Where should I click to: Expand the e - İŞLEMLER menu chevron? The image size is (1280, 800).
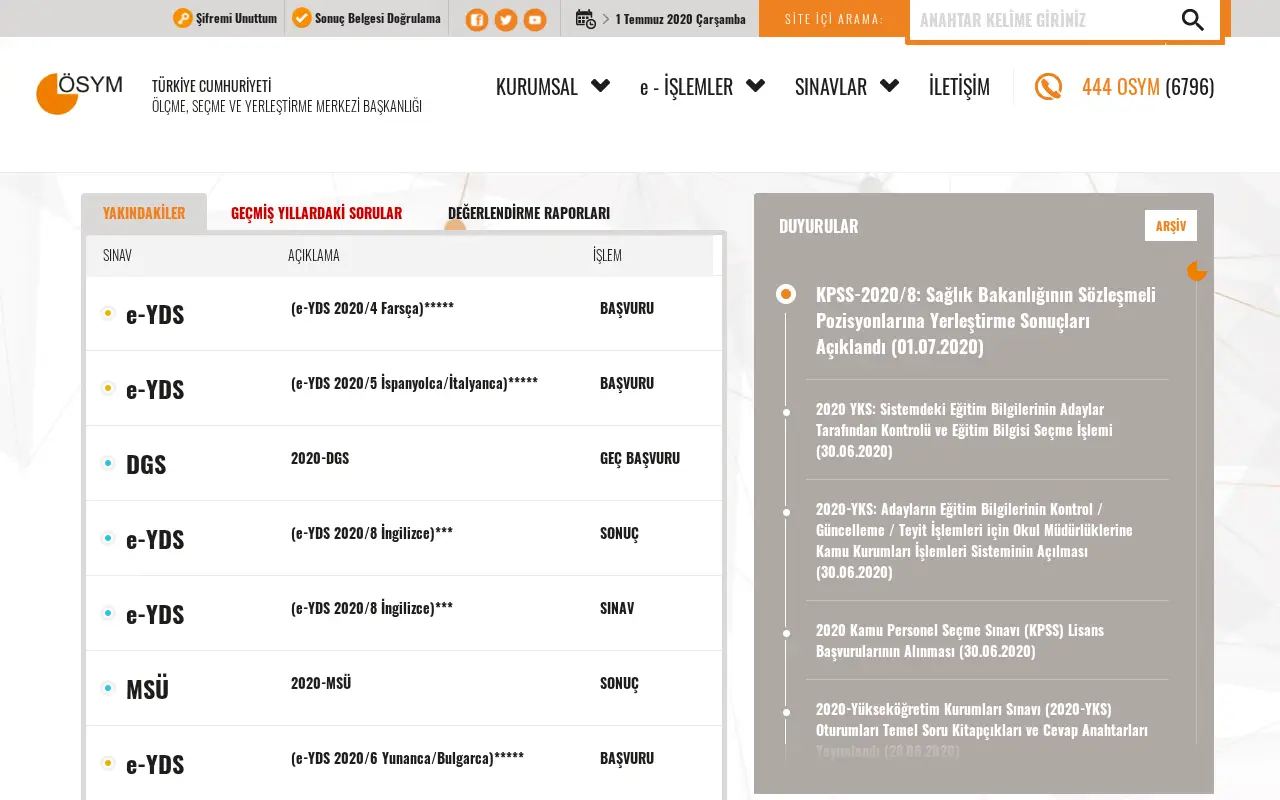coord(756,86)
